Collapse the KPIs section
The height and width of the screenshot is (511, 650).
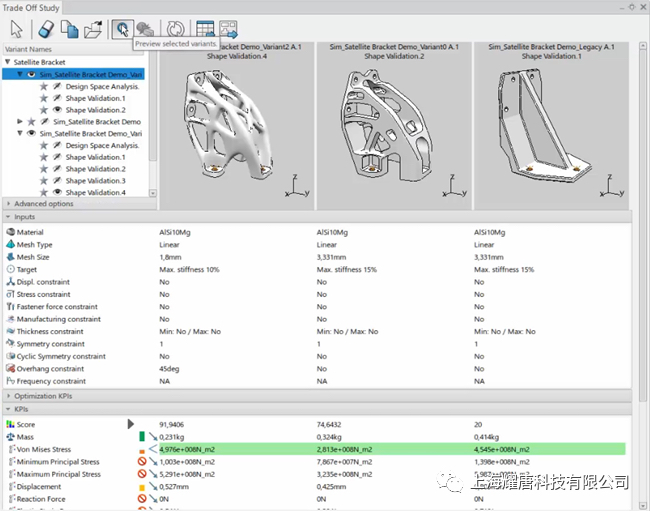click(x=8, y=409)
